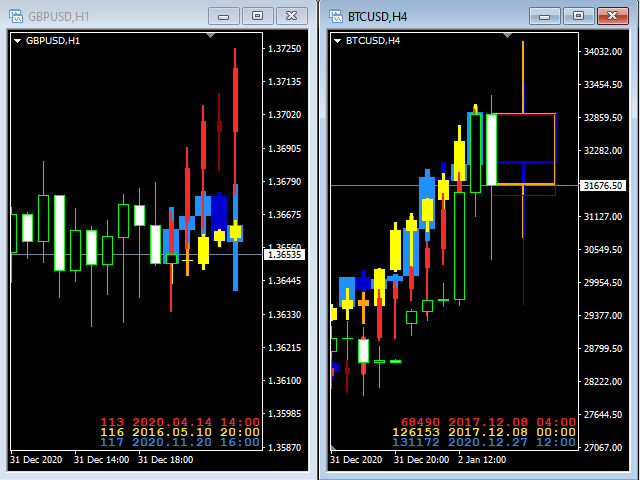Click the 29954.50 price scale value
This screenshot has width=640, height=480.
[603, 282]
